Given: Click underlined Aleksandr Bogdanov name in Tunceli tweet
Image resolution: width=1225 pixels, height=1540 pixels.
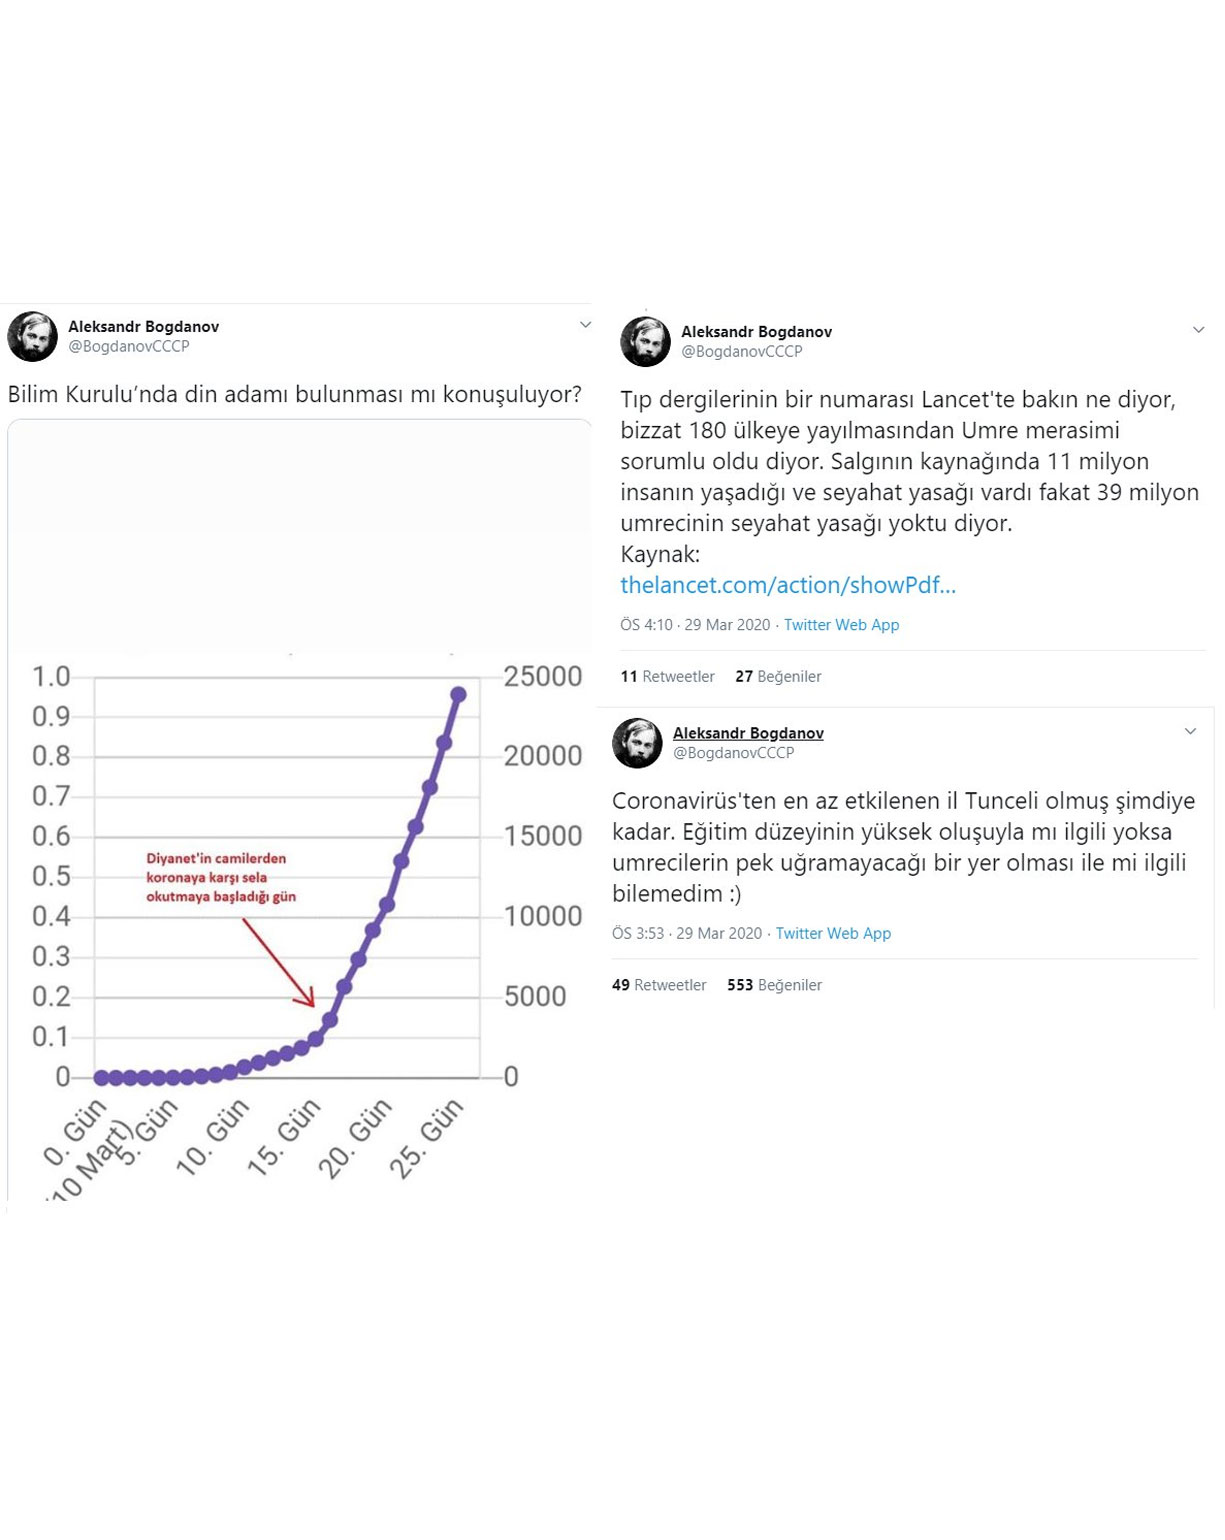Looking at the screenshot, I should [x=748, y=733].
